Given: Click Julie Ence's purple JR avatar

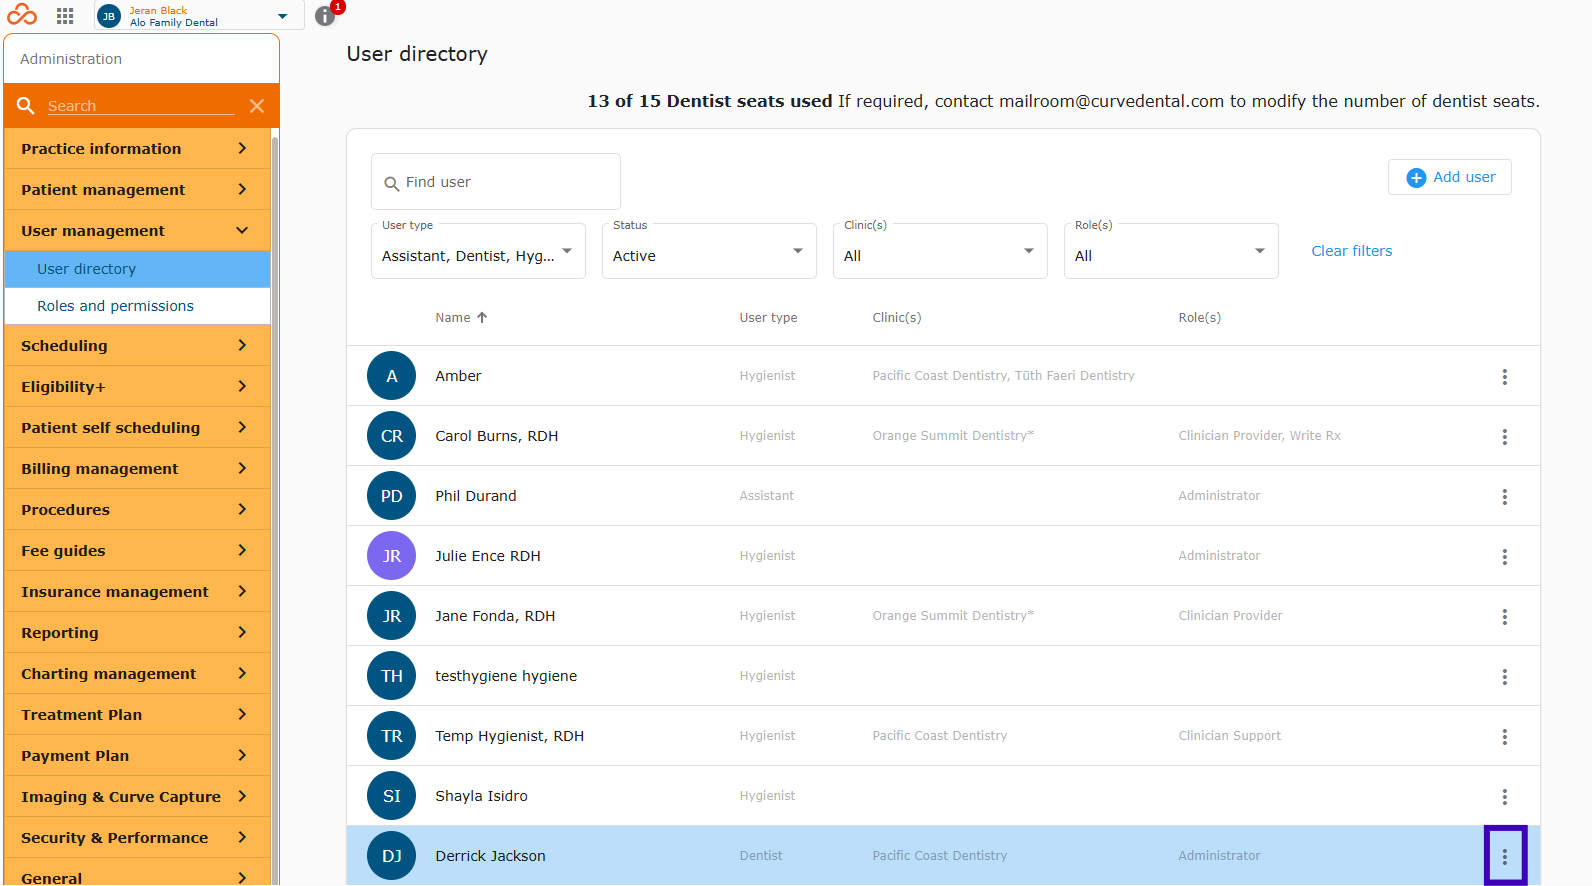Looking at the screenshot, I should tap(392, 556).
